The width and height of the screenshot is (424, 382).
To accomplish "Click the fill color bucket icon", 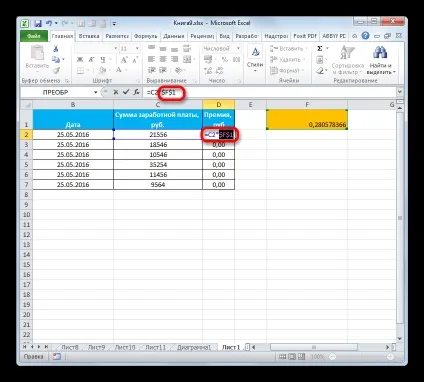I will (x=102, y=70).
